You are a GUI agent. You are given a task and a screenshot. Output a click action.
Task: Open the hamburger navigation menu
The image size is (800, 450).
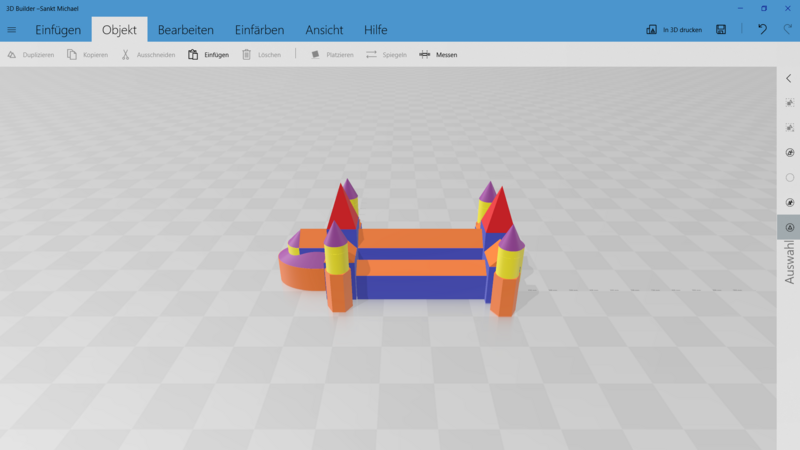point(12,30)
